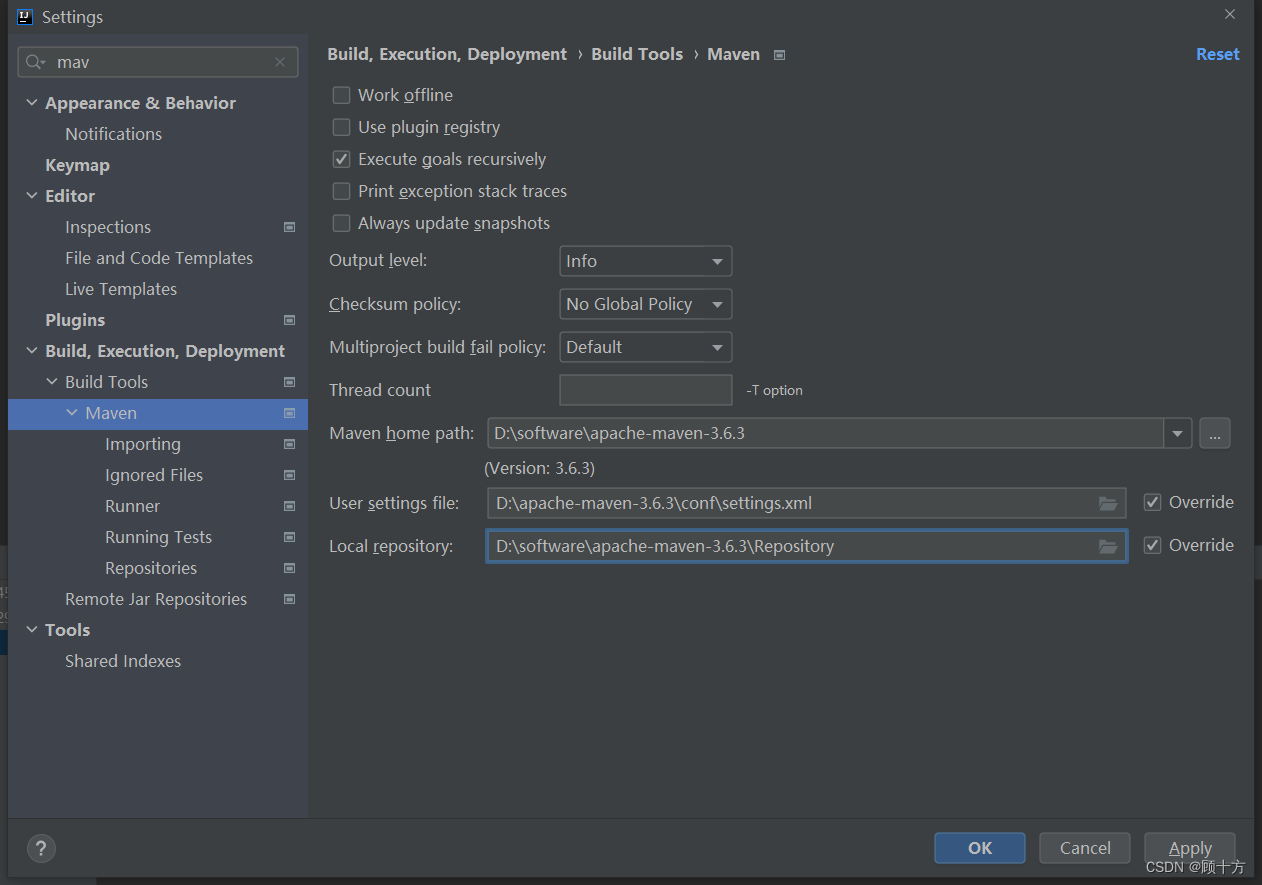Click project-level icon on Maven row
Viewport: 1262px width, 885px height.
click(x=289, y=413)
